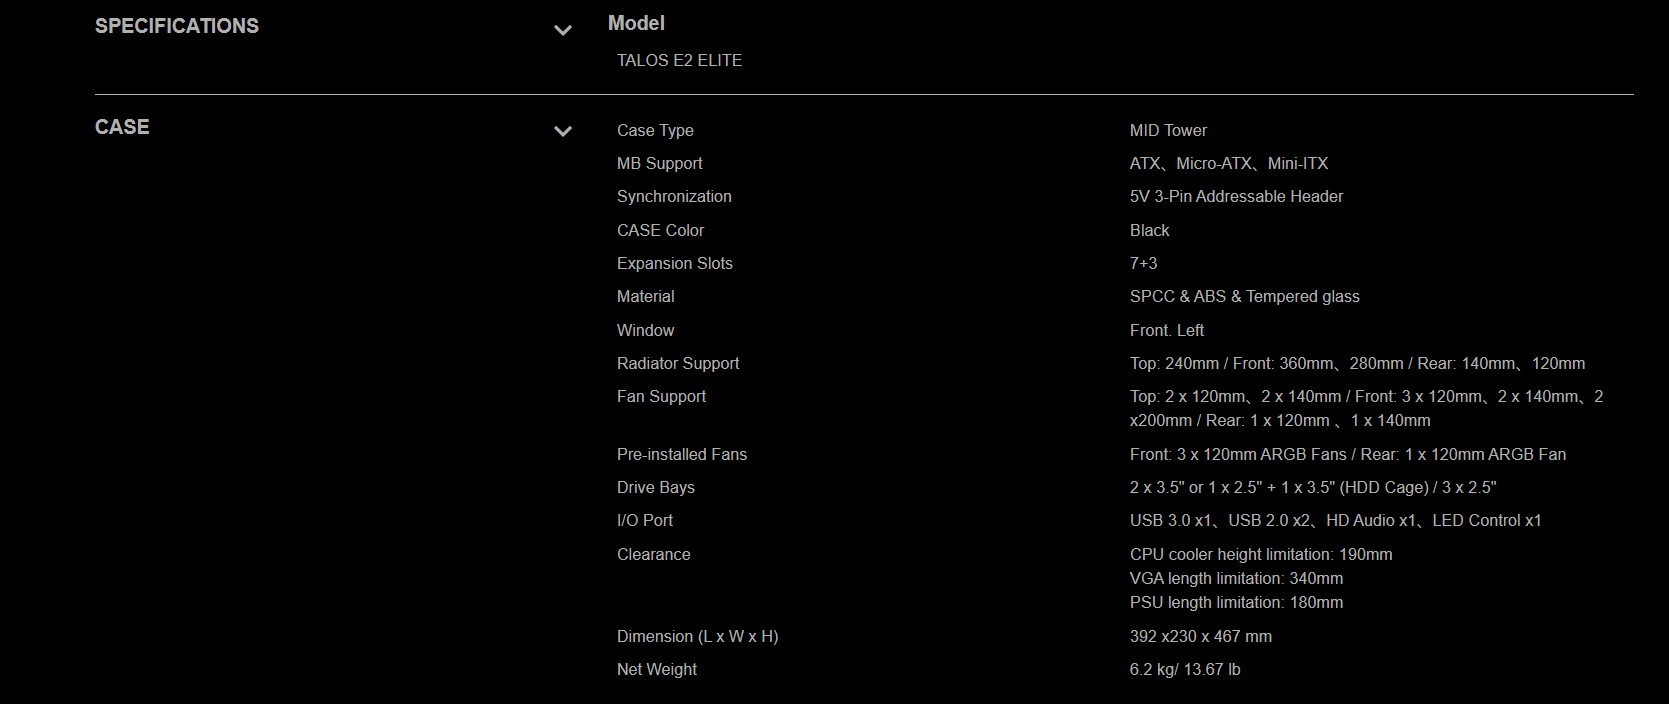Click the Fan Support value text

1366,408
